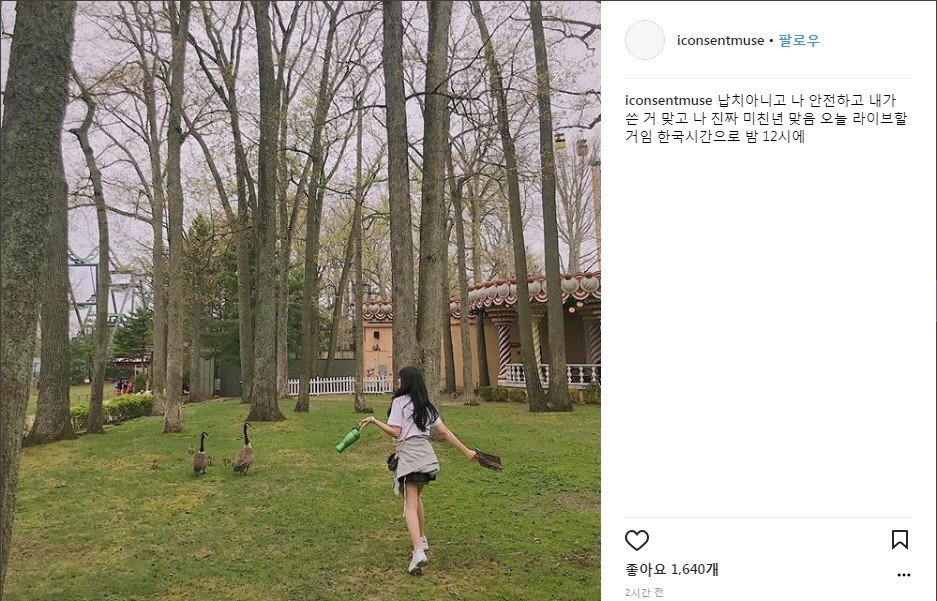Click the green watering can in her hand
Image resolution: width=937 pixels, height=601 pixels.
[x=348, y=440]
